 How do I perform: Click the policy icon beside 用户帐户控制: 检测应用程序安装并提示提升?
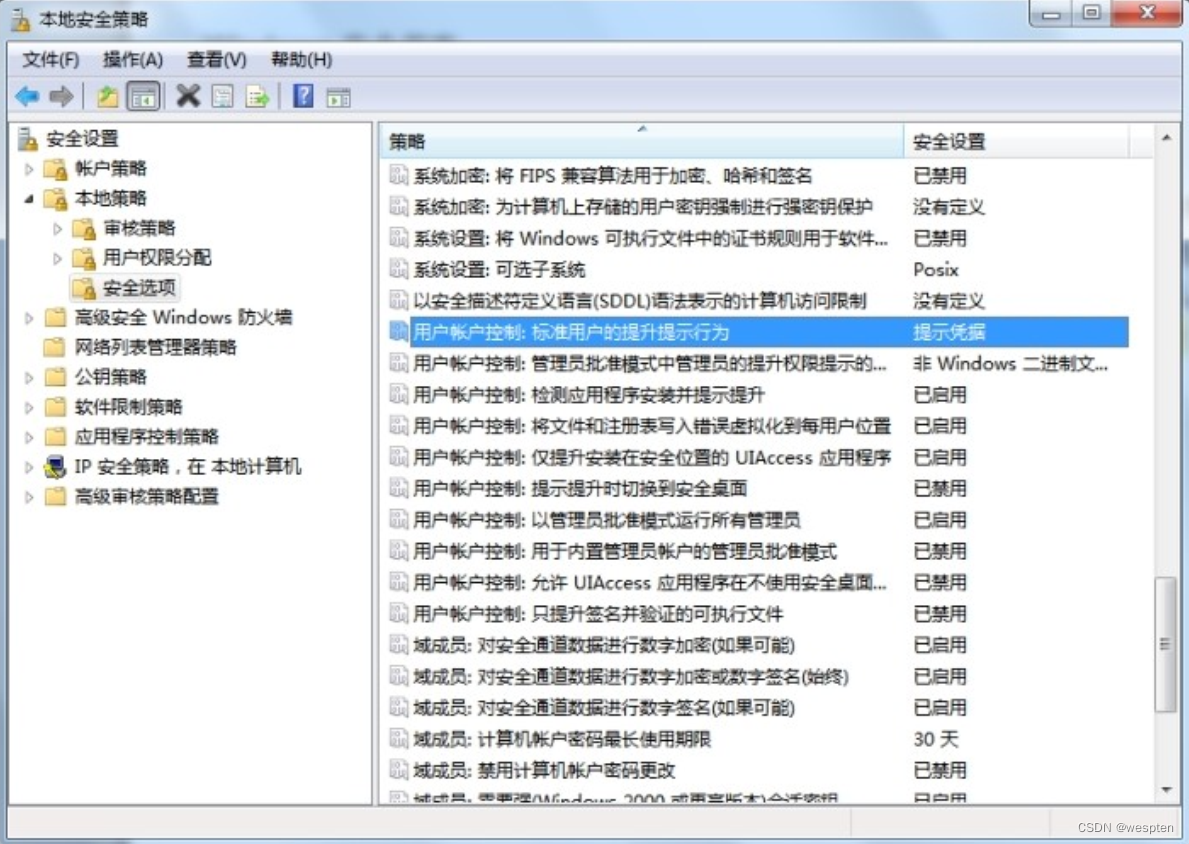point(398,394)
